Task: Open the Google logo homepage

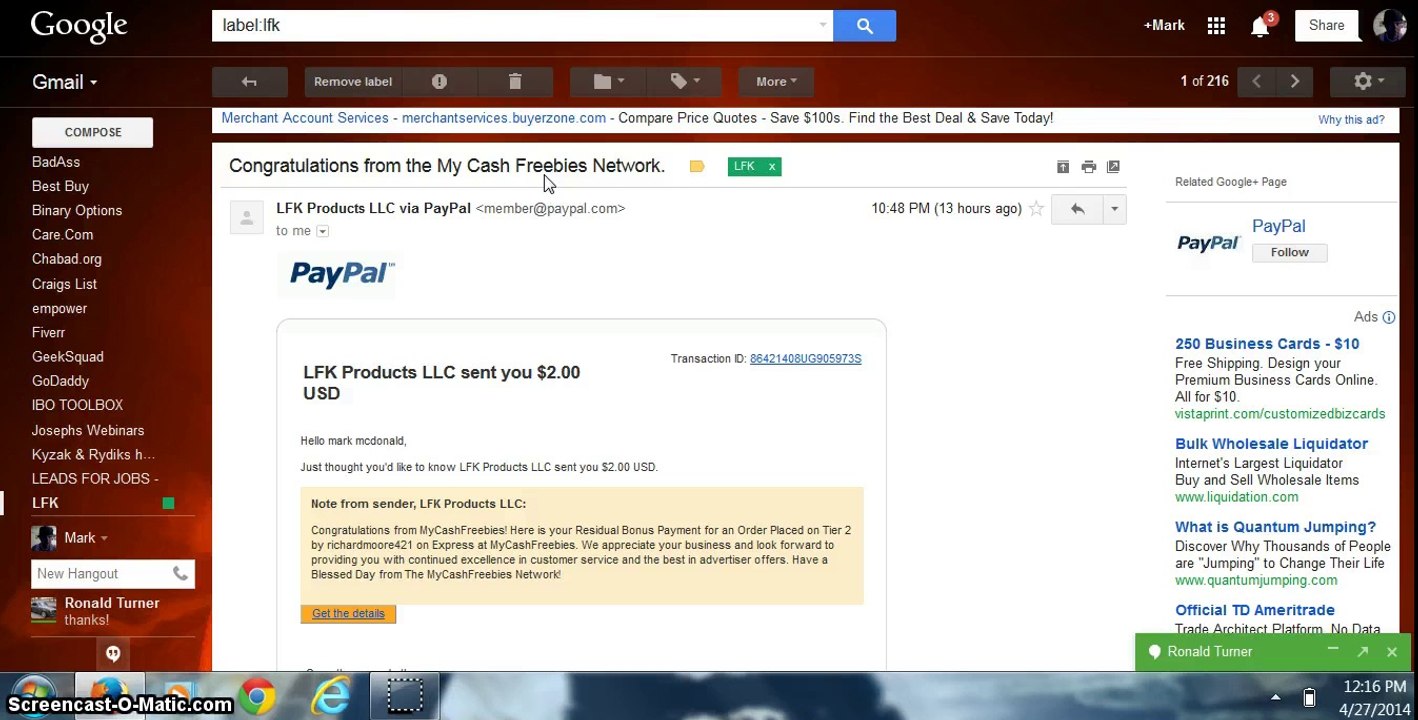Action: coord(79,27)
